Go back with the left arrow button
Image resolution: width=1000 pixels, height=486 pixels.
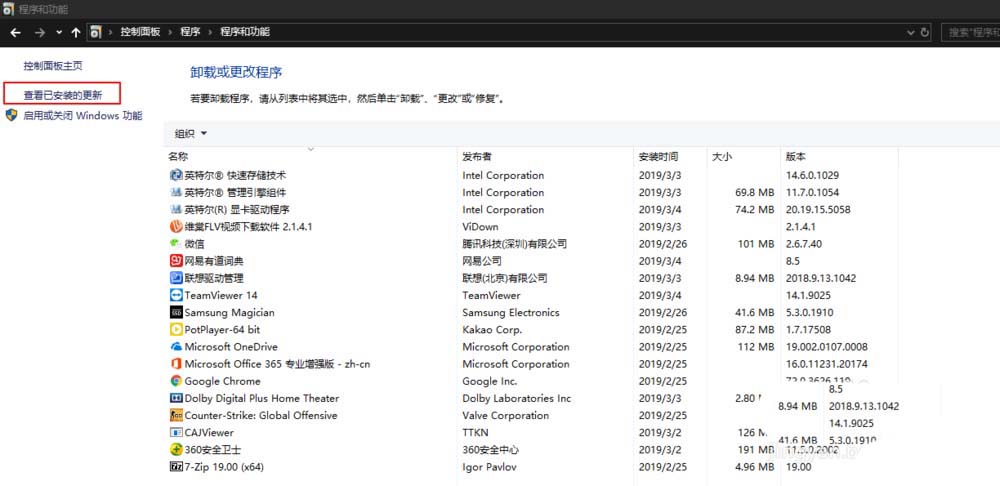15,32
